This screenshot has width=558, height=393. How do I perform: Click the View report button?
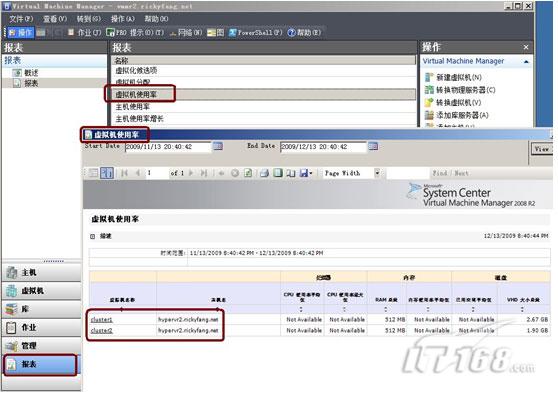[x=542, y=149]
